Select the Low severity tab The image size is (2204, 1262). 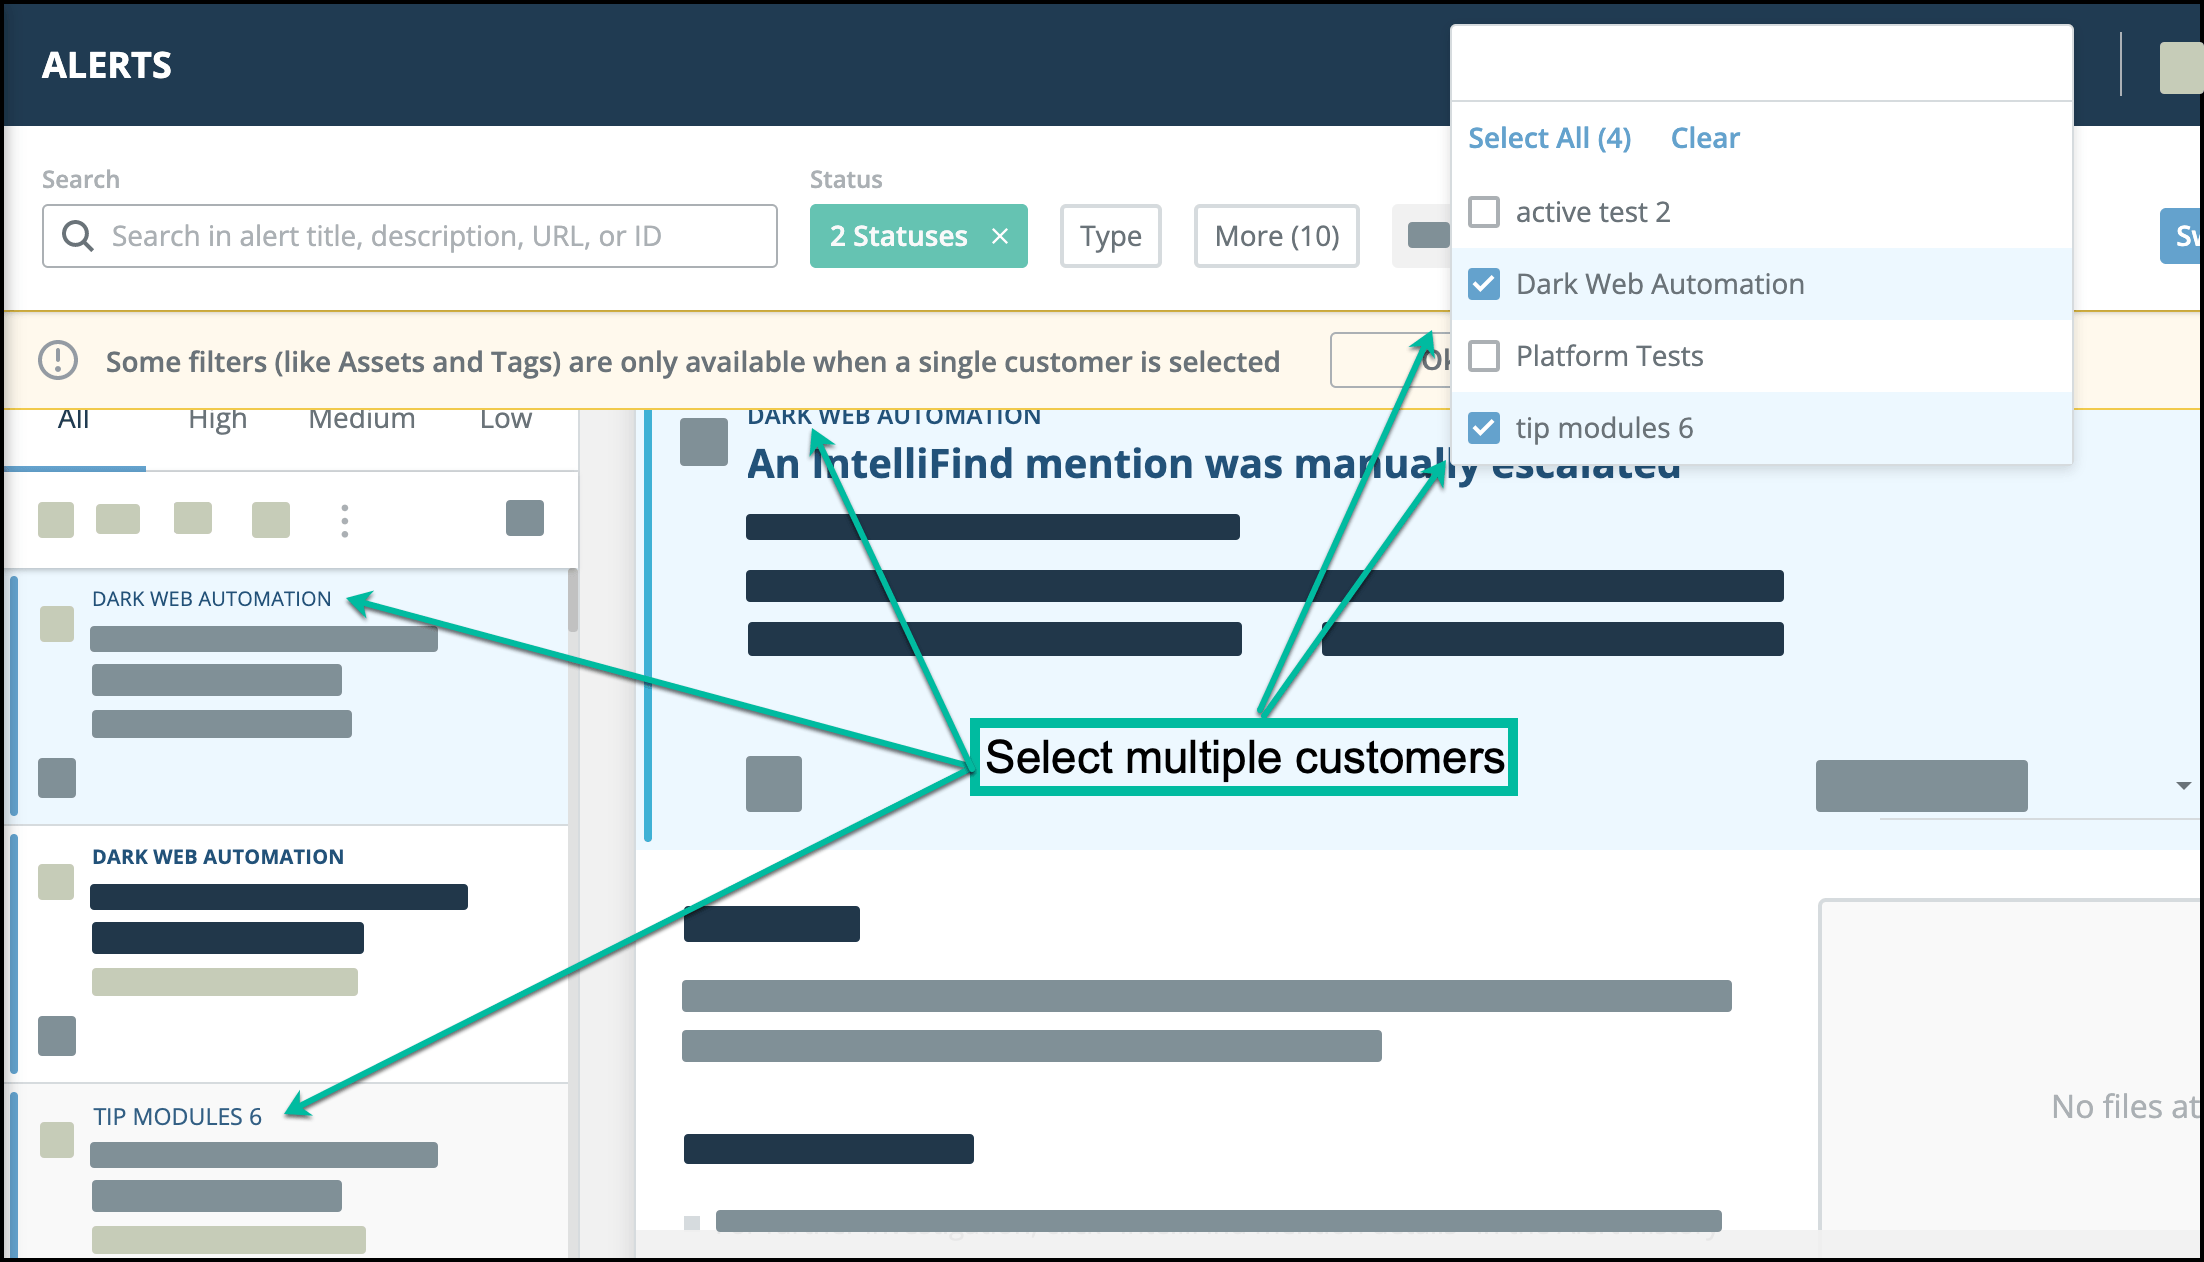point(505,420)
